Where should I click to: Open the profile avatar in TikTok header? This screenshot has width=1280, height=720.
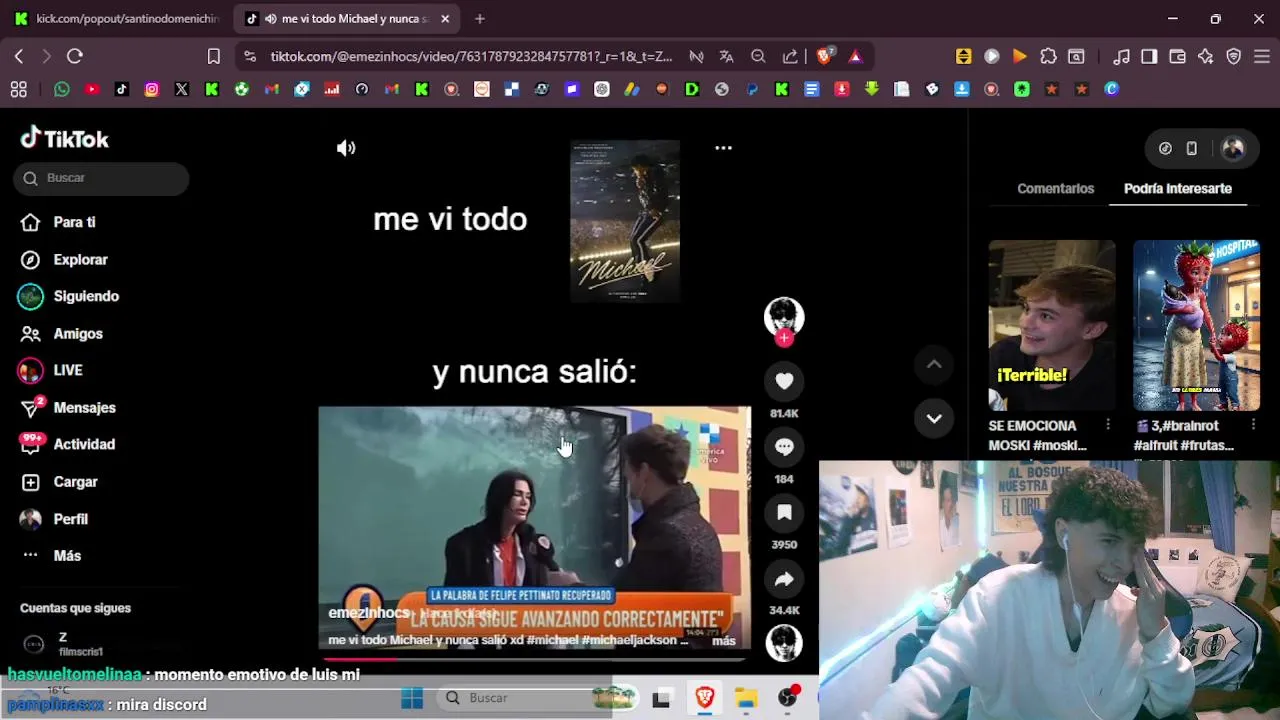[x=1233, y=148]
